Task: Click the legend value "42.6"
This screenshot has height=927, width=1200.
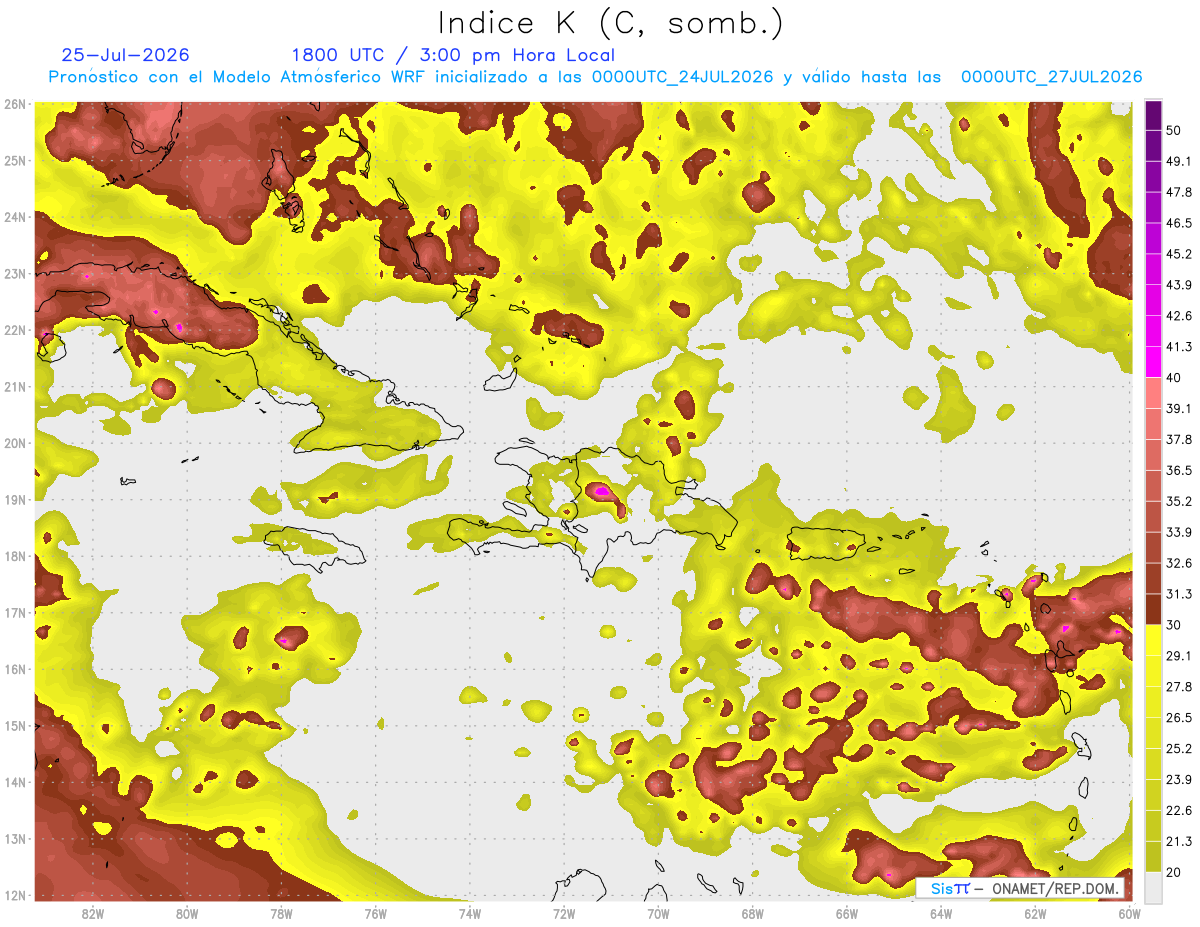Action: pyautogui.click(x=1179, y=316)
